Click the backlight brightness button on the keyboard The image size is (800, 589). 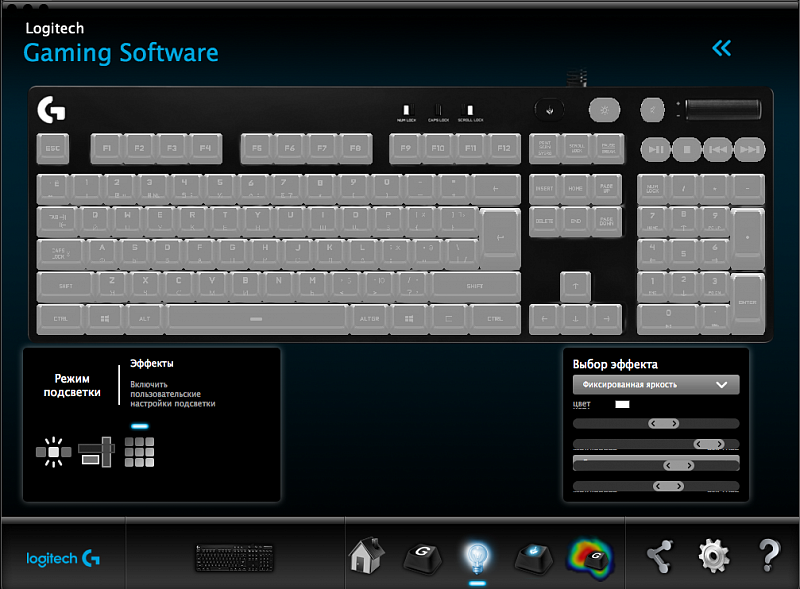605,110
